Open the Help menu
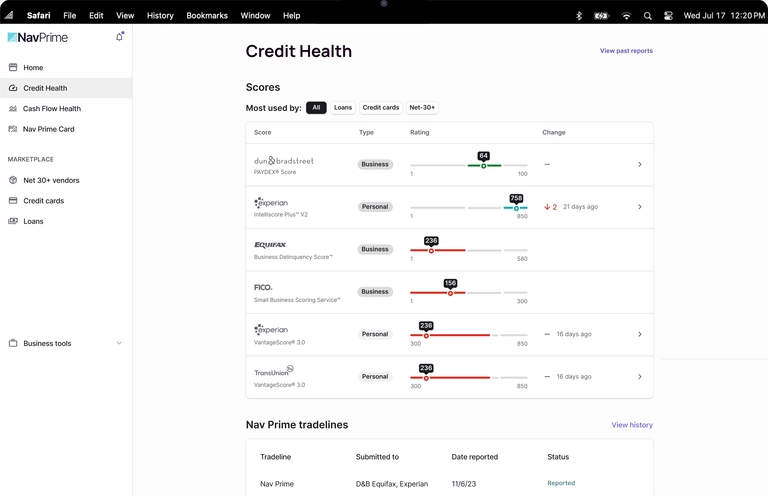The height and width of the screenshot is (496, 768). point(291,16)
